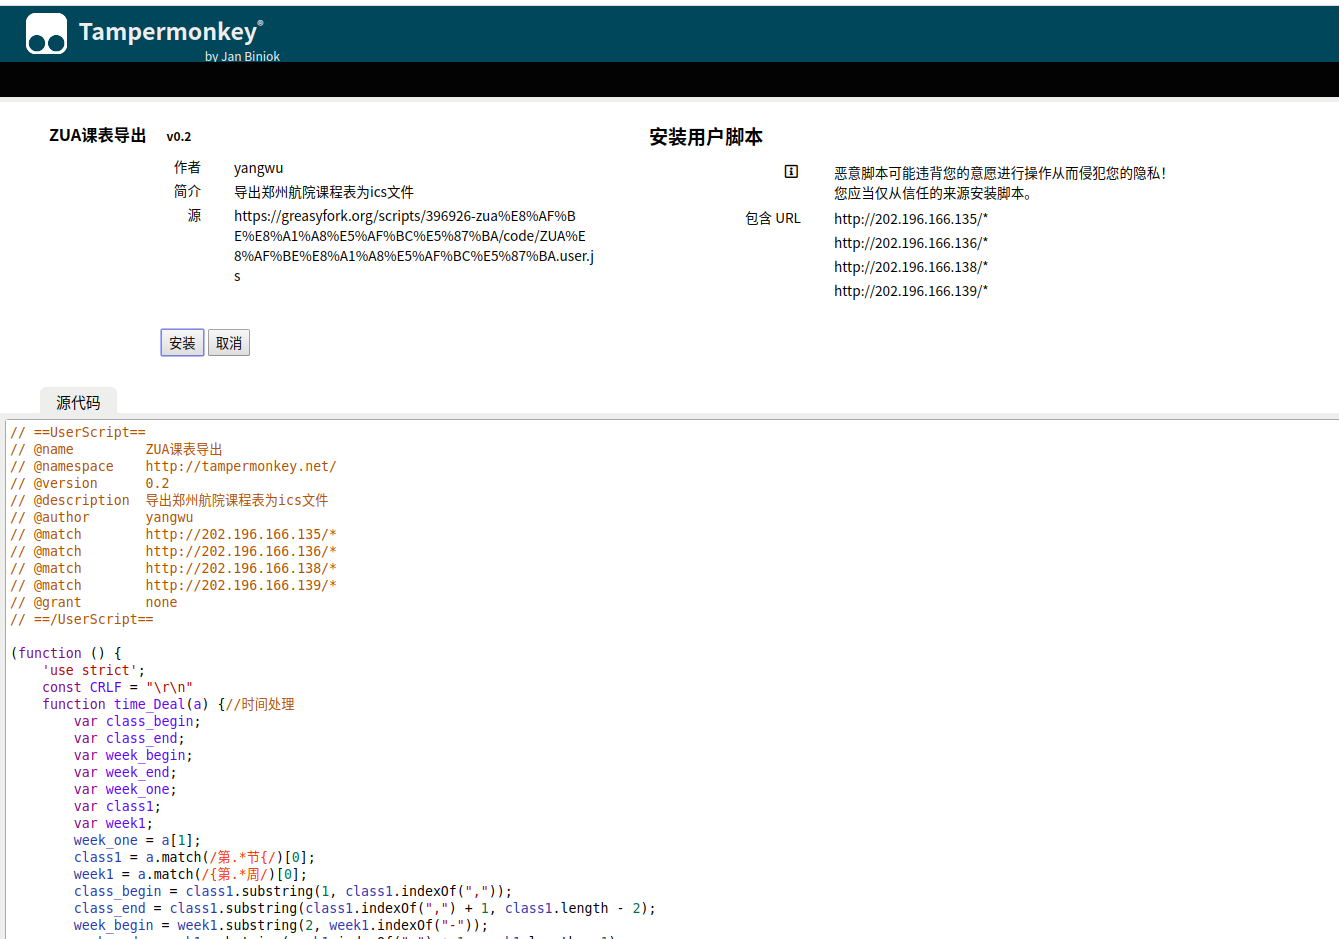Screen dimensions: 1339x939
Task: Click include URL http://202.196.166.139/*
Action: pos(911,291)
